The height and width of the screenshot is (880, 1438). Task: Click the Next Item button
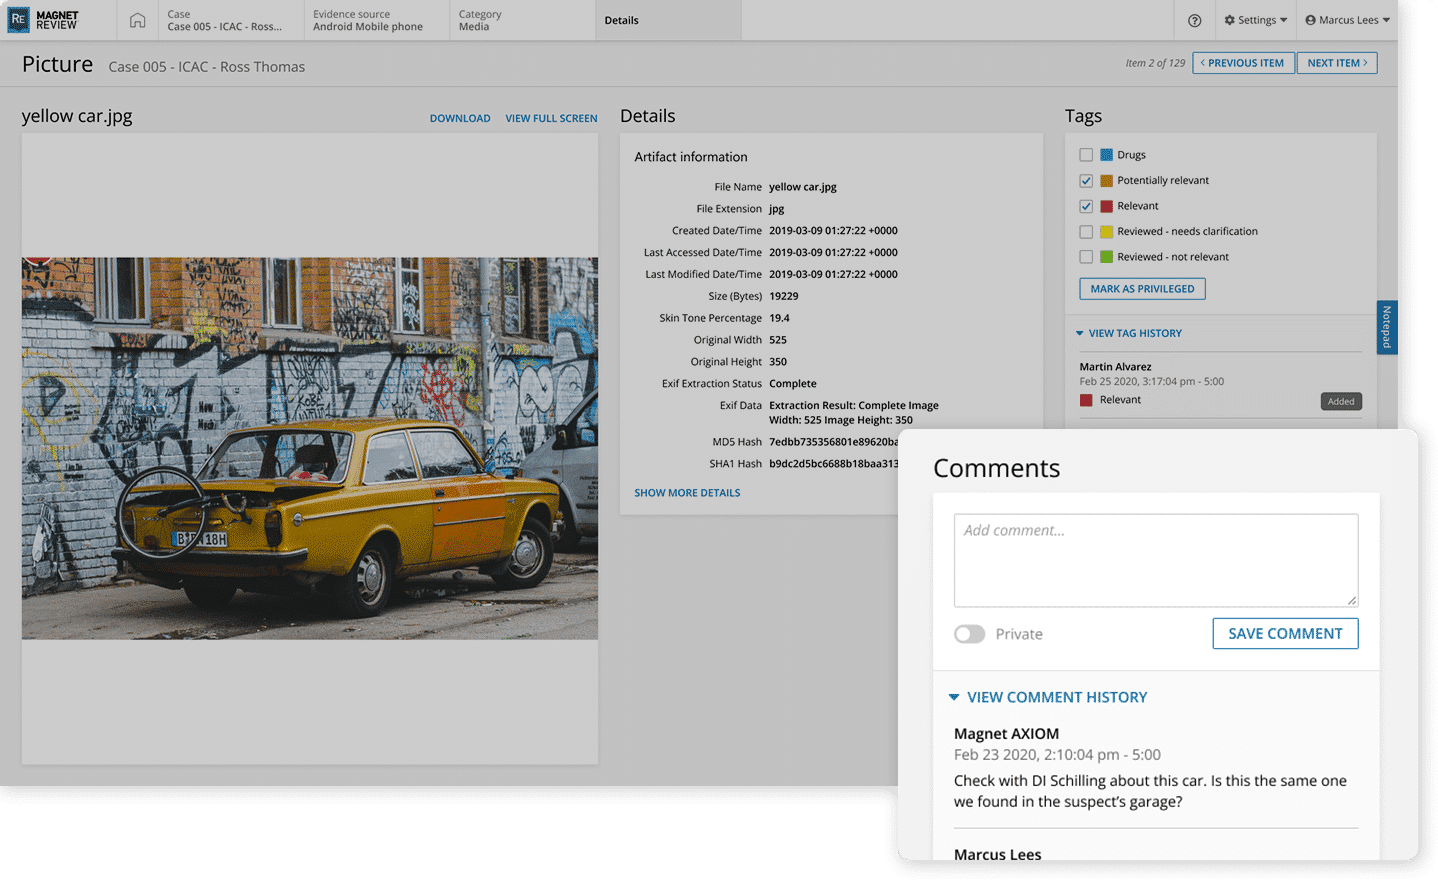pos(1337,63)
